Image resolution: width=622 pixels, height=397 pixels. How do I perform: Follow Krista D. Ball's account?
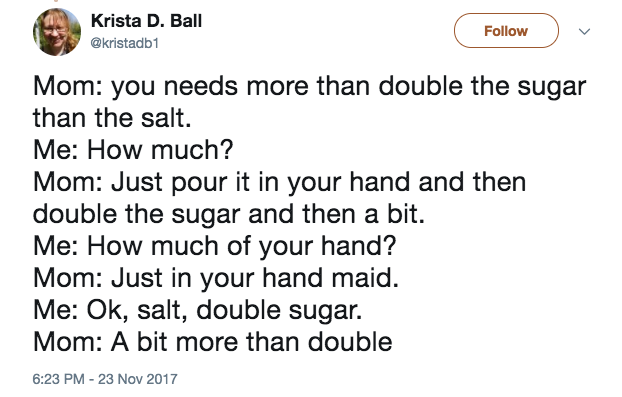(x=506, y=31)
